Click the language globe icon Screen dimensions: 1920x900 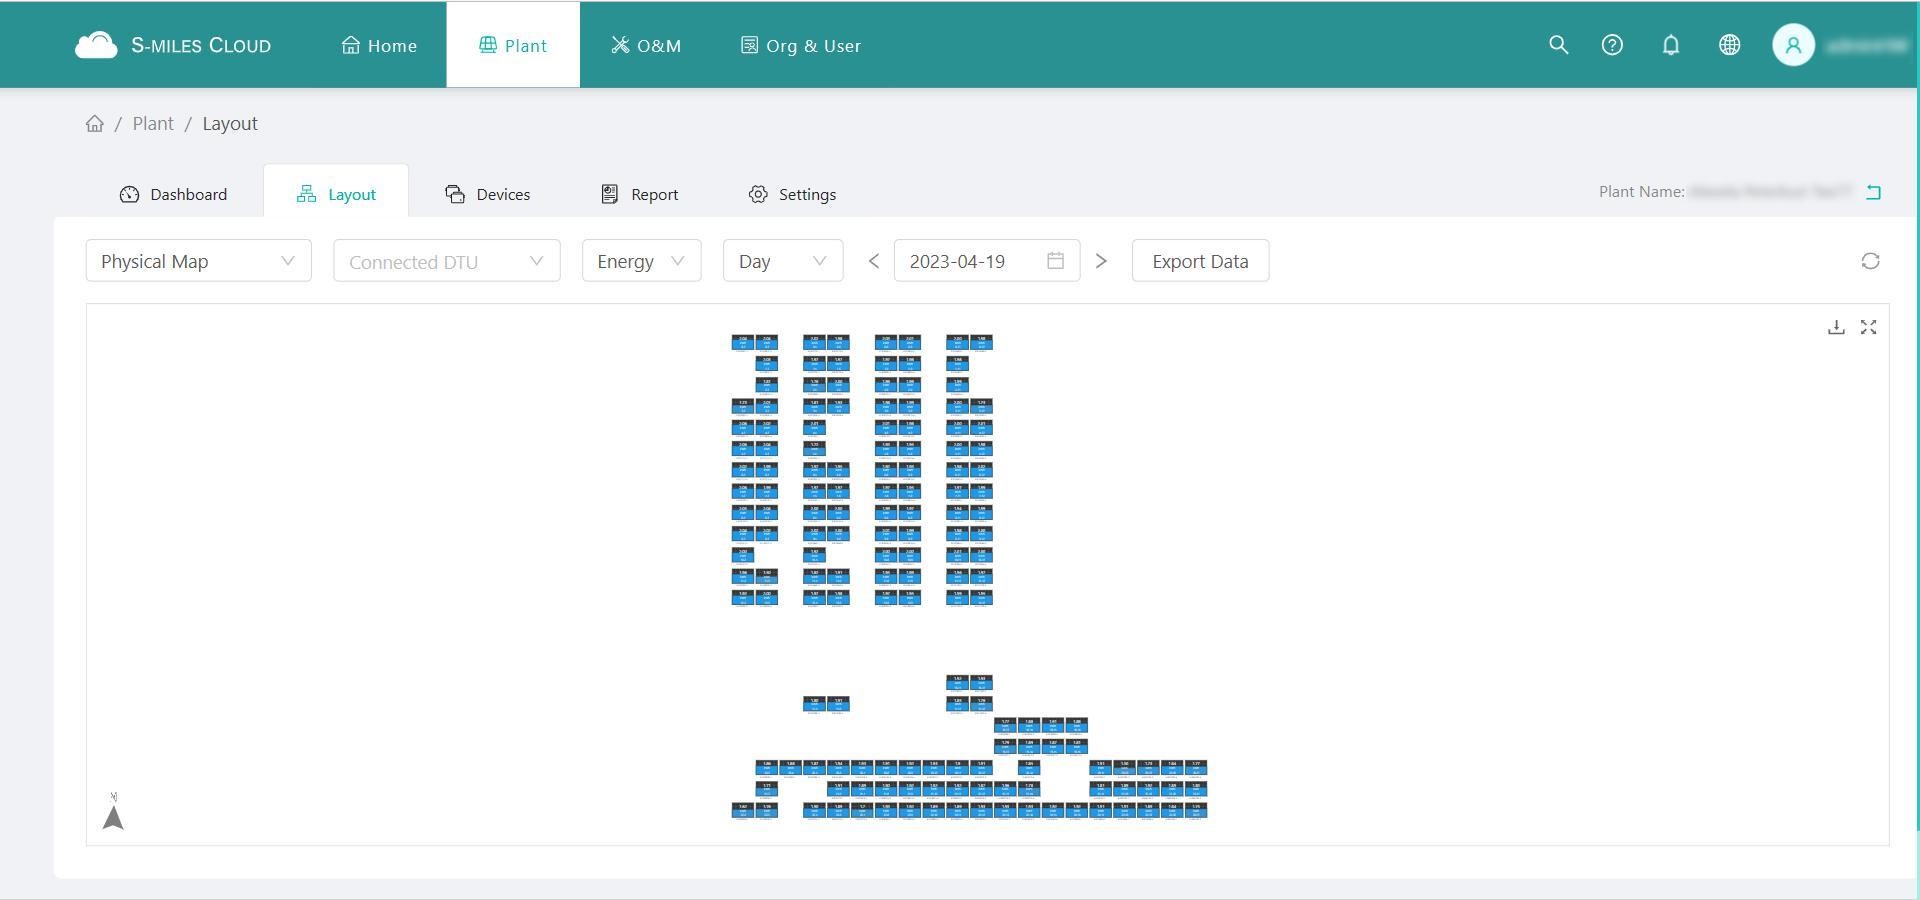coord(1729,45)
